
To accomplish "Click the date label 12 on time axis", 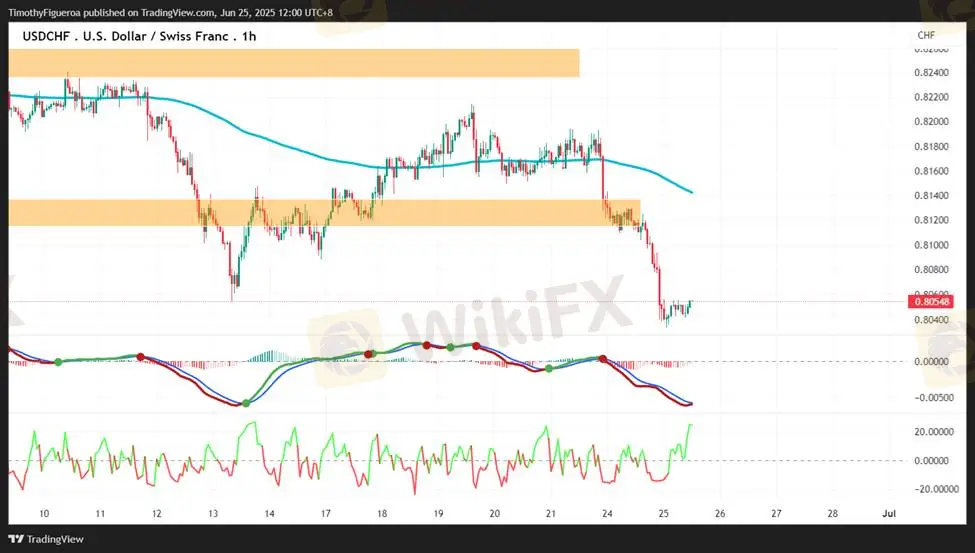I will [157, 514].
